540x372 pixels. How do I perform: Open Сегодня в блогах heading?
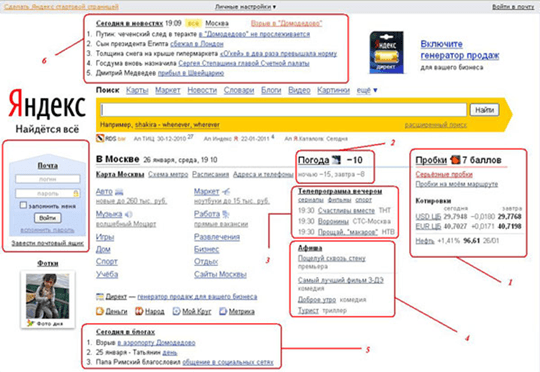125,332
